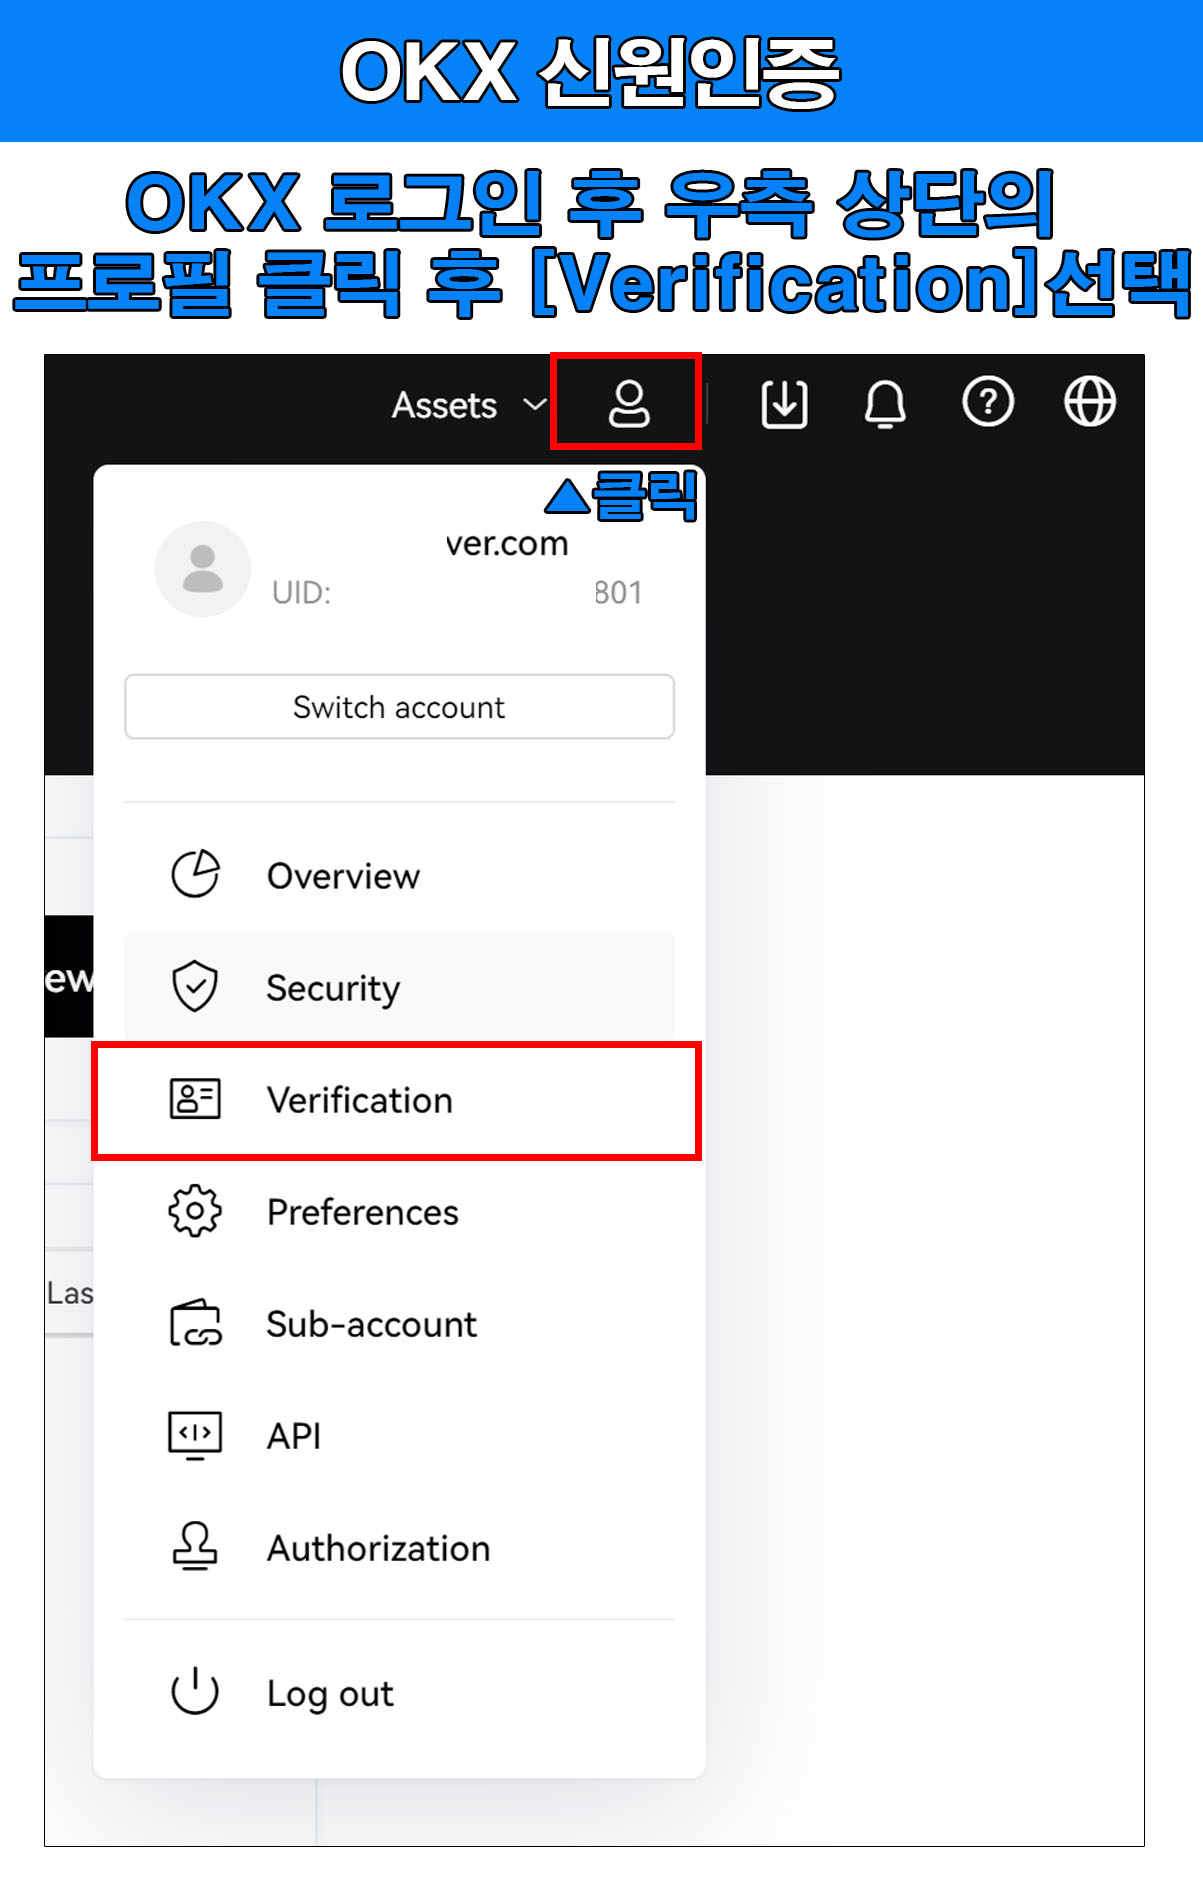
Task: Open Sub-account menu entry
Action: click(399, 1324)
